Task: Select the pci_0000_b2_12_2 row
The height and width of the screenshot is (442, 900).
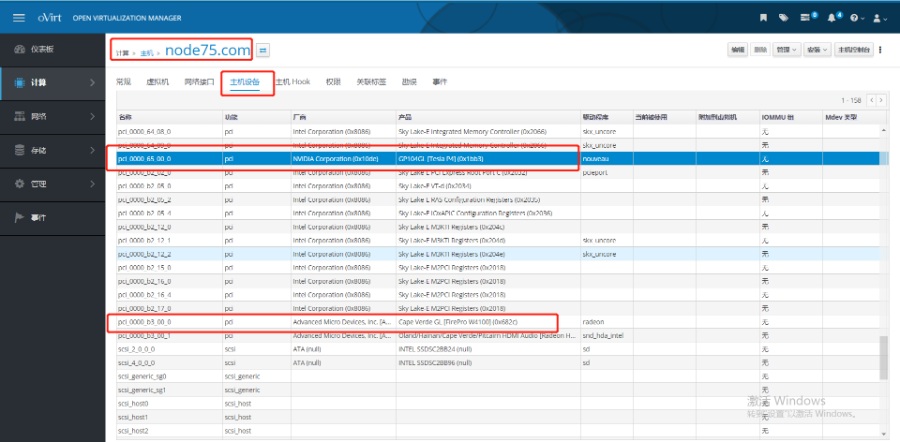Action: [497, 254]
